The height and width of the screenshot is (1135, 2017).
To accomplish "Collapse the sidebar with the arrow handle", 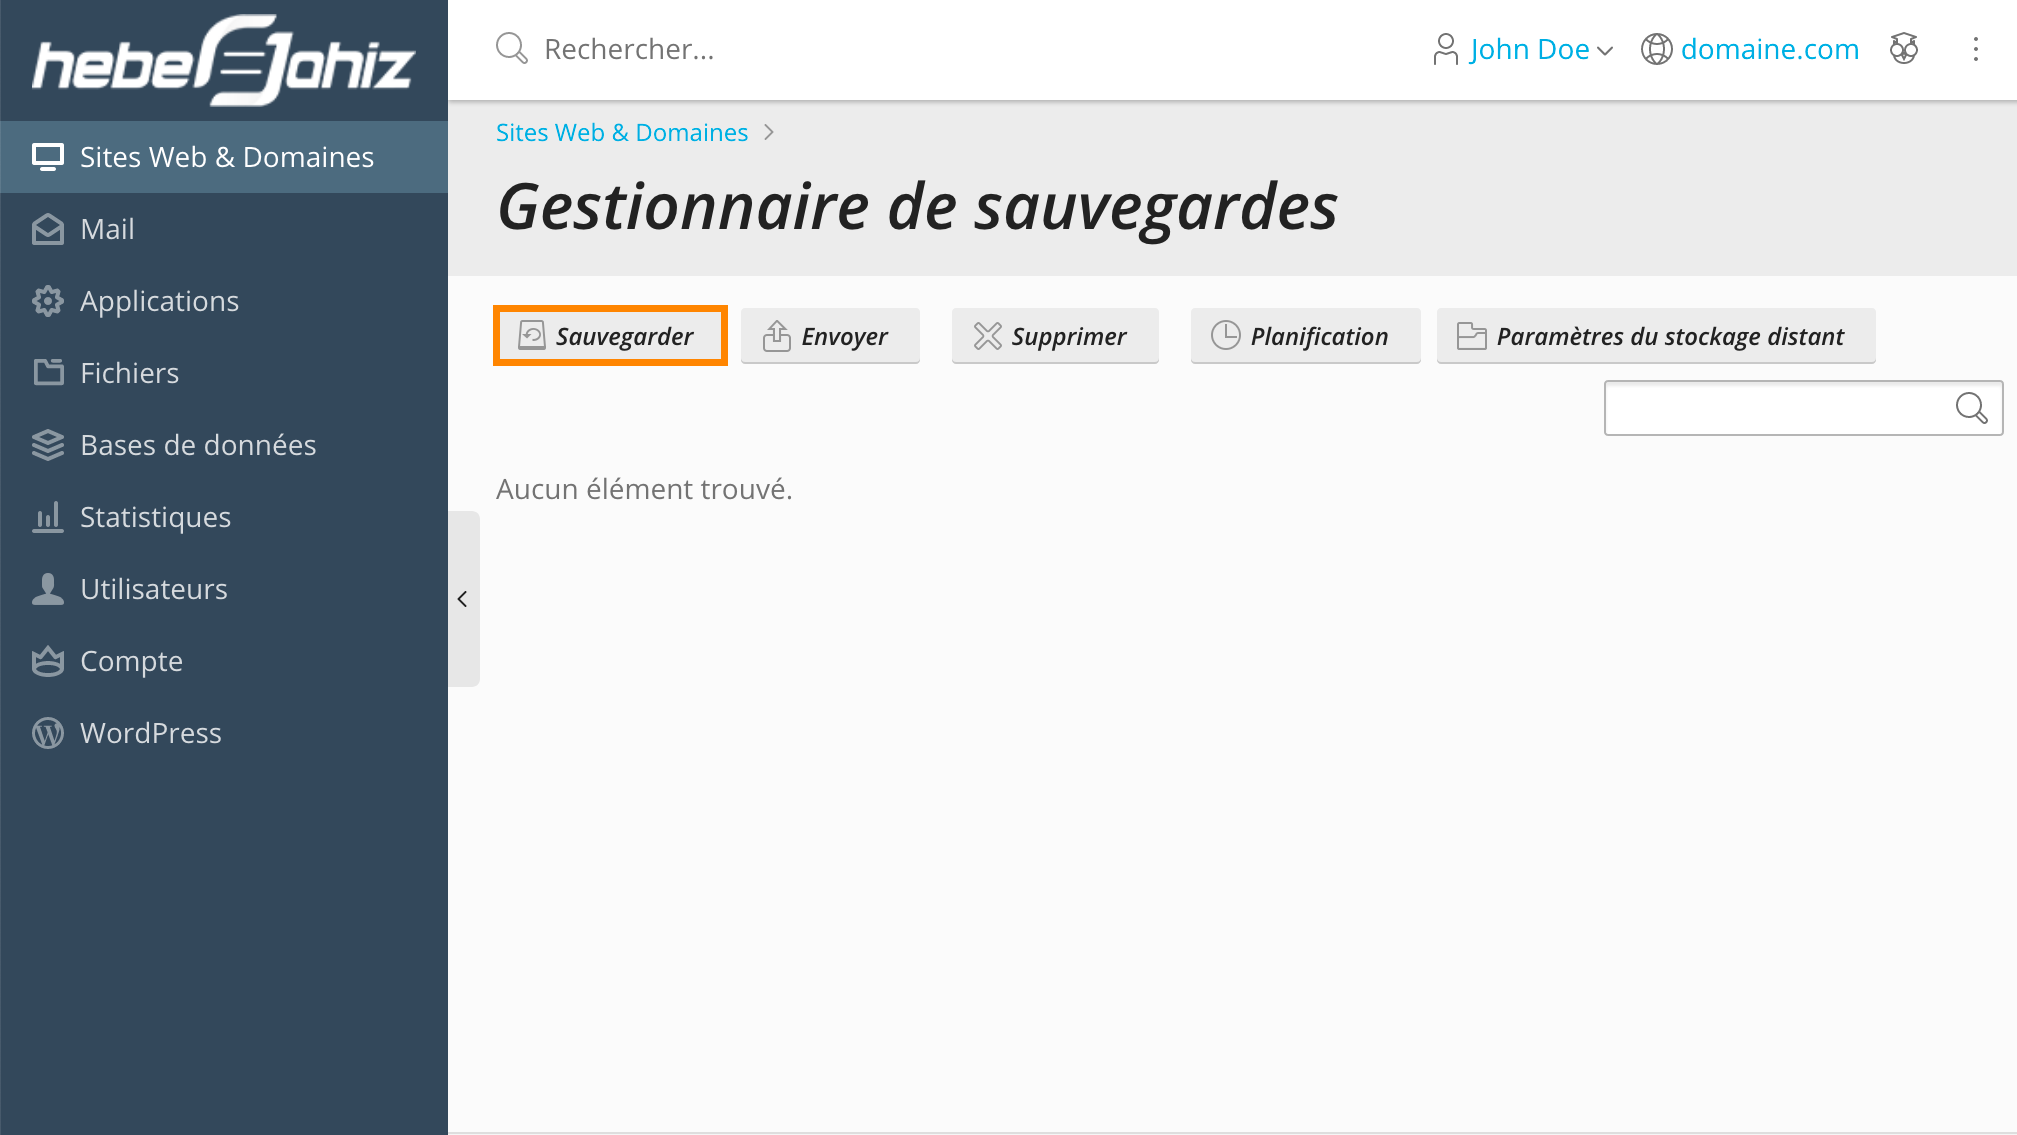I will pyautogui.click(x=463, y=599).
